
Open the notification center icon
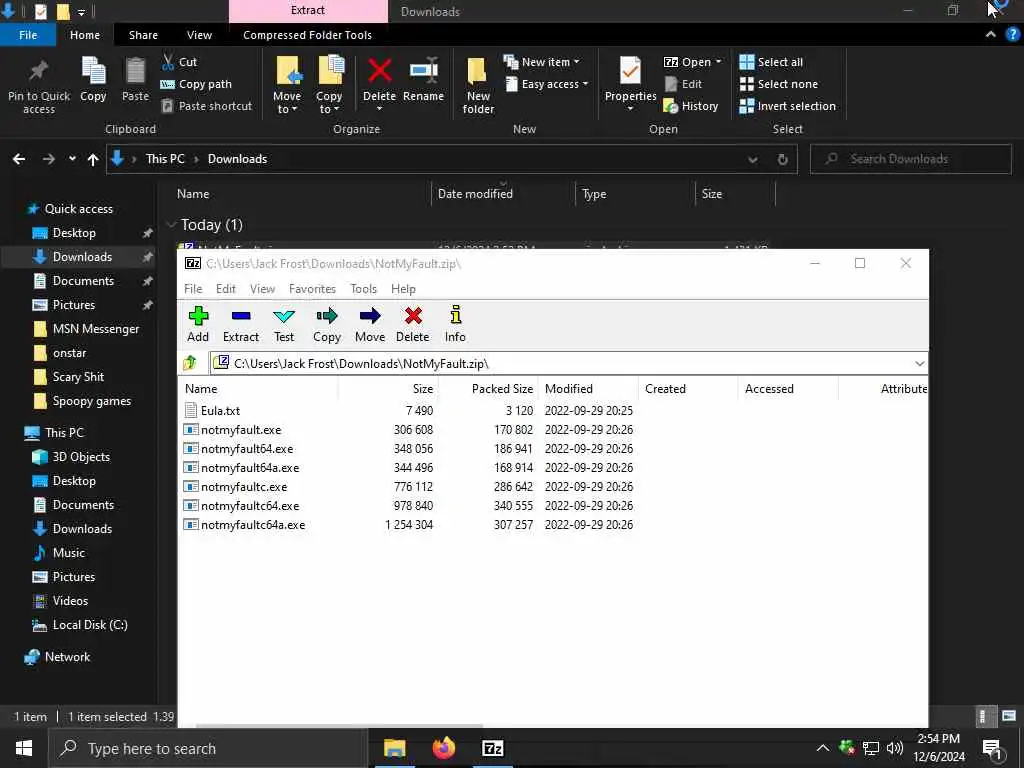tap(993, 748)
